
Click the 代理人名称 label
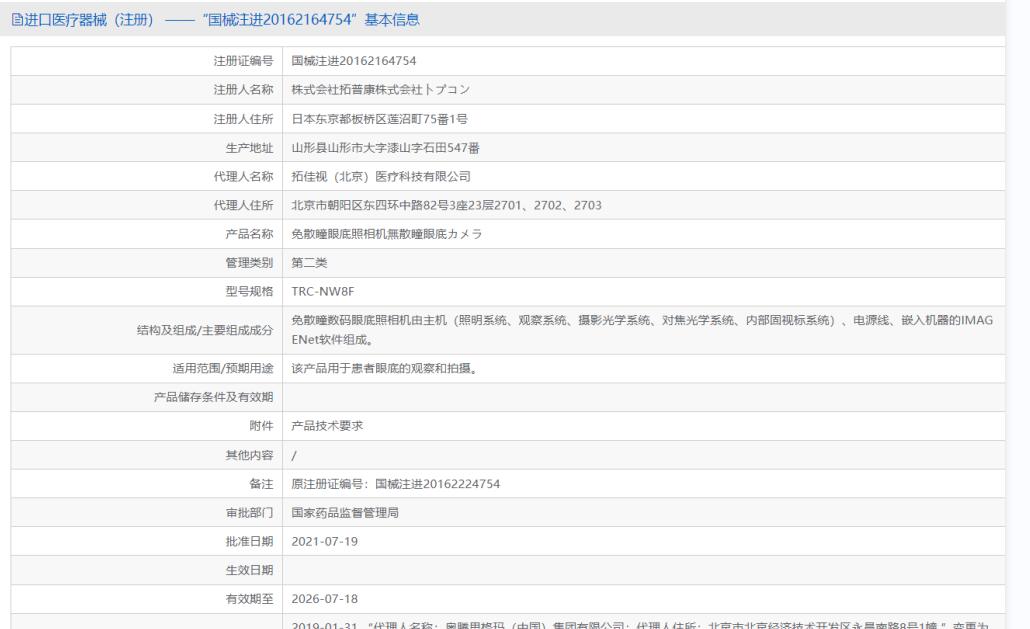[243, 177]
